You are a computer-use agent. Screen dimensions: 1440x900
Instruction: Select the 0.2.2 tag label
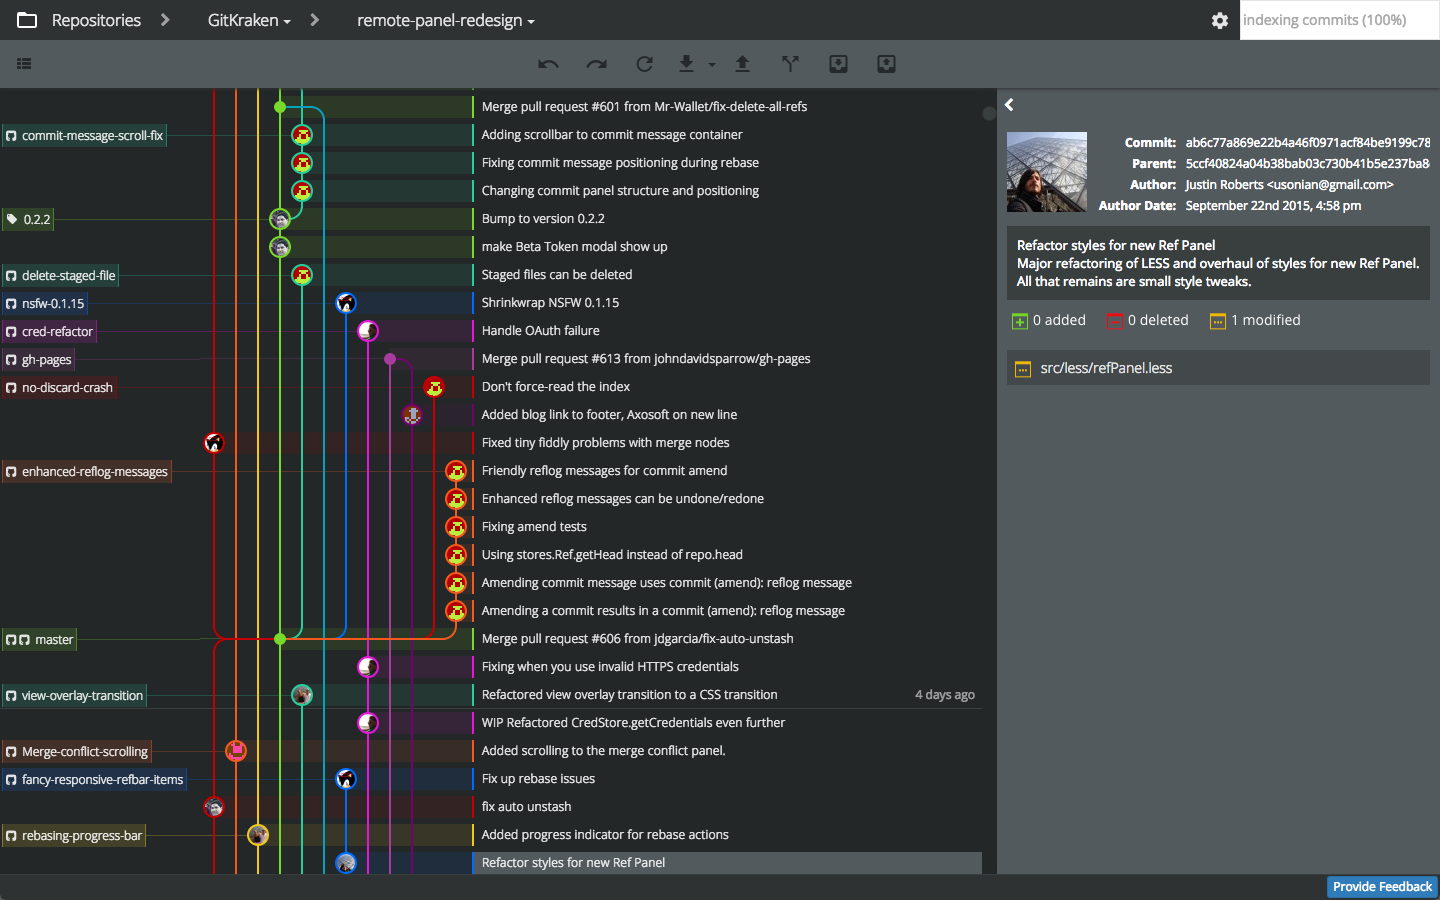click(x=36, y=220)
